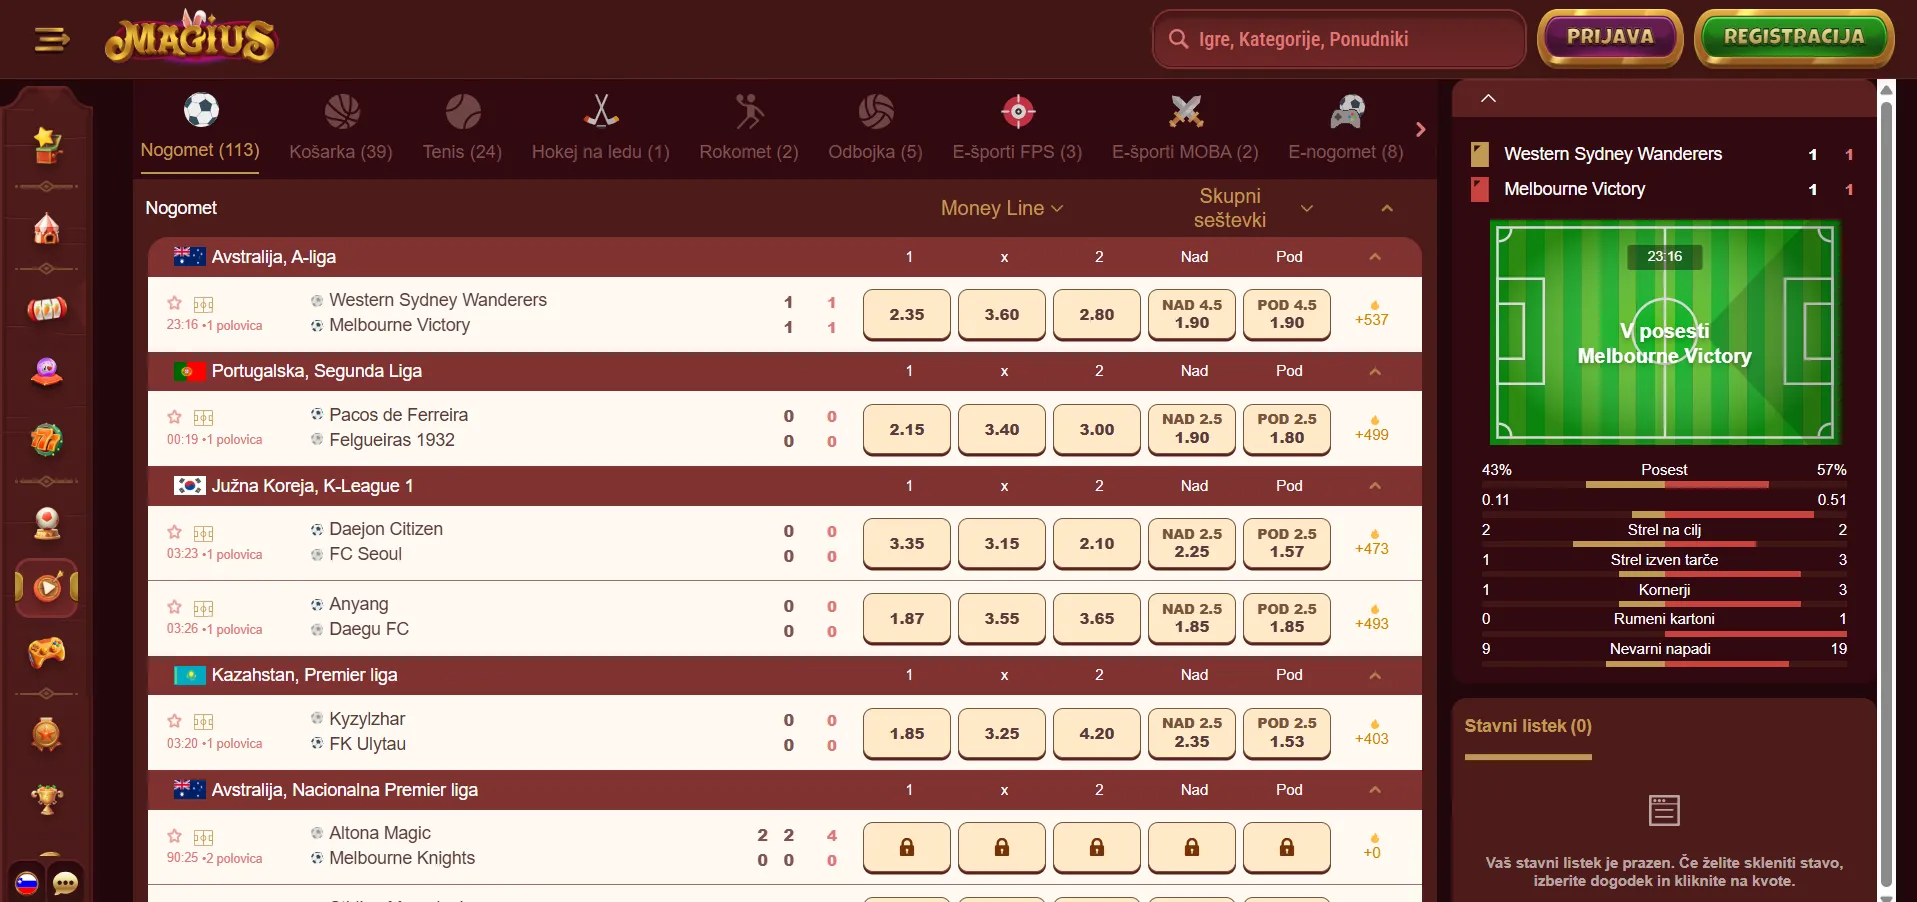Viewport: 1917px width, 902px height.
Task: Select the live play target sidebar icon
Action: pos(47,587)
